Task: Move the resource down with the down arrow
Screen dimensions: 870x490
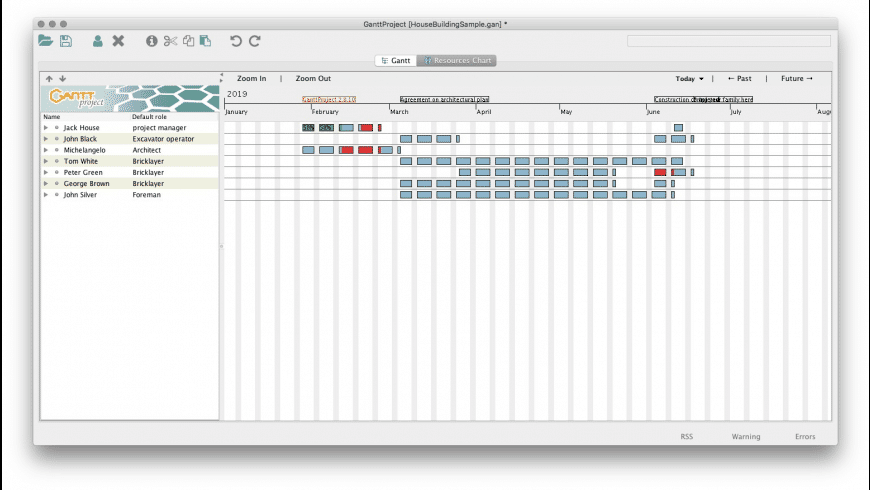Action: tap(63, 79)
